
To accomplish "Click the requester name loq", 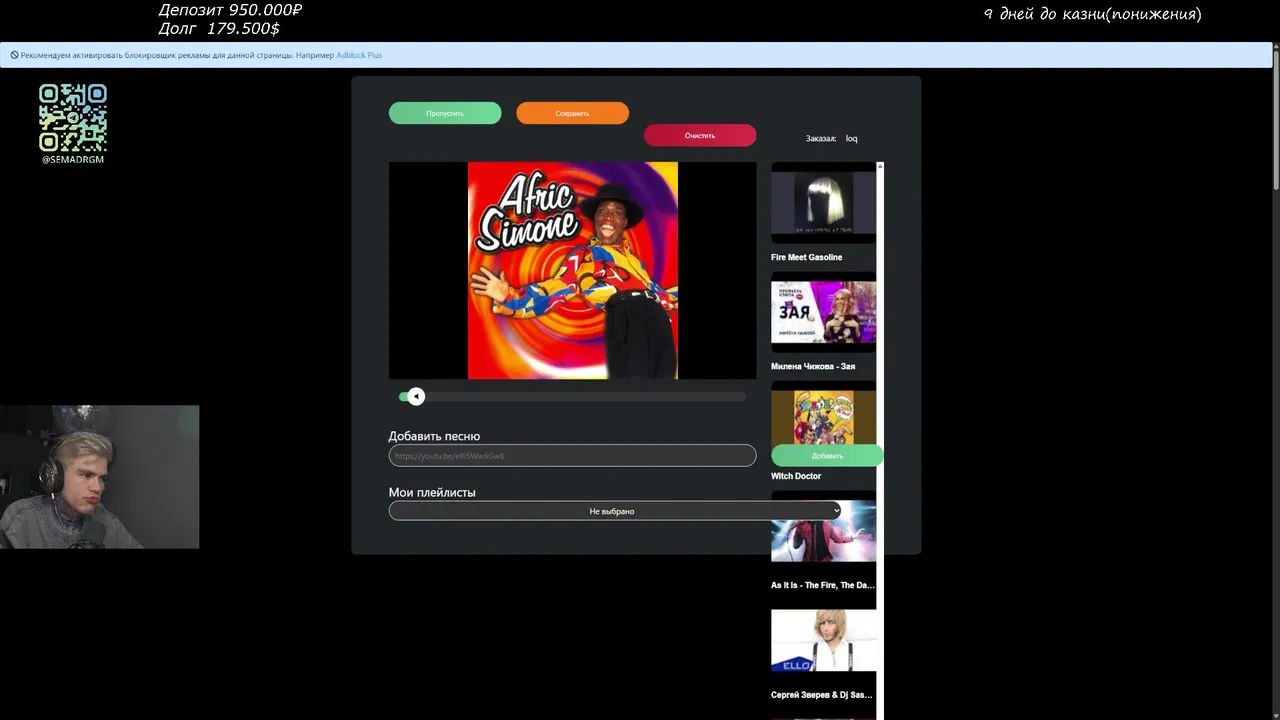I will pos(851,139).
